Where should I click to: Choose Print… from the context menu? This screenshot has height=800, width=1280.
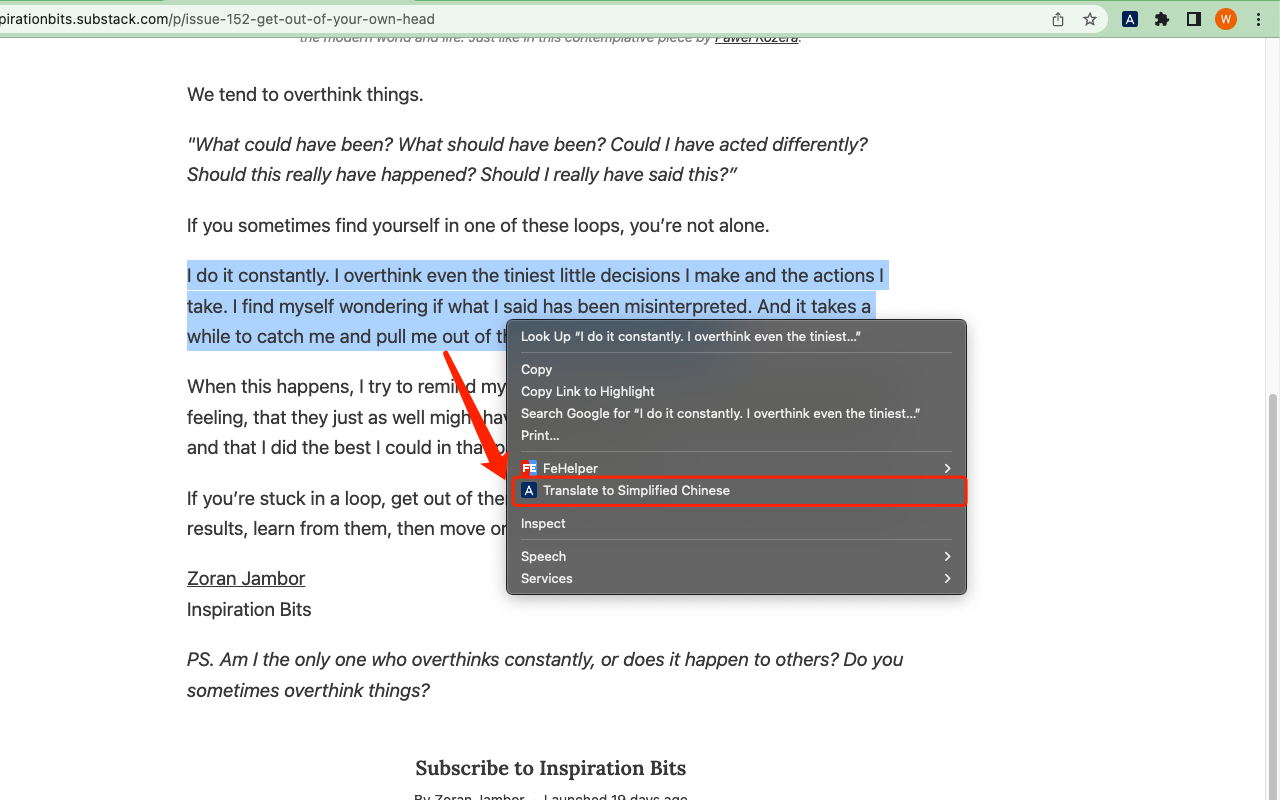[736, 435]
